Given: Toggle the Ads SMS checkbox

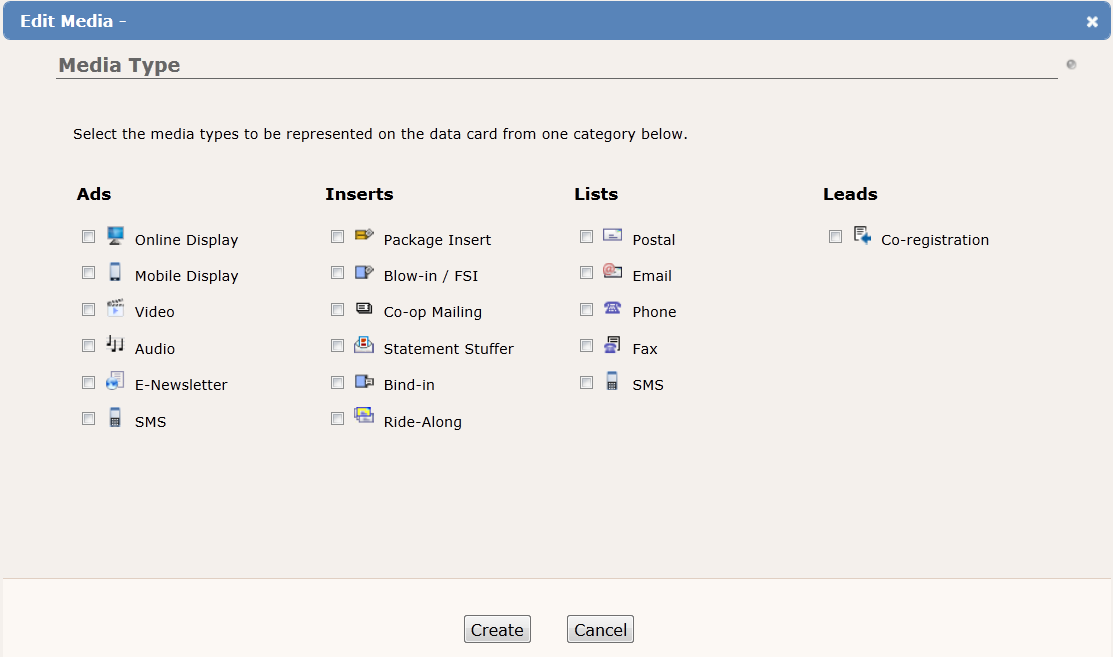Looking at the screenshot, I should (x=89, y=419).
